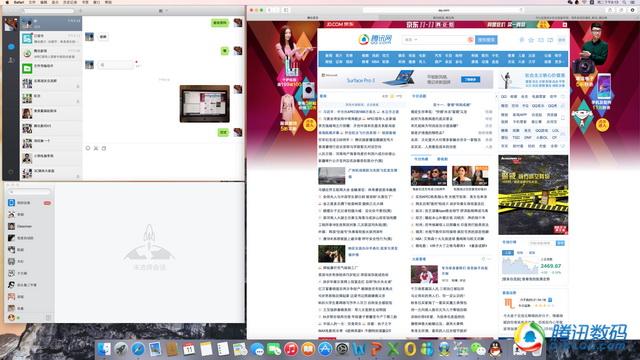640x360 pixels.
Task: Click blue button in Surface Pro 3 ad
Action: point(470,79)
